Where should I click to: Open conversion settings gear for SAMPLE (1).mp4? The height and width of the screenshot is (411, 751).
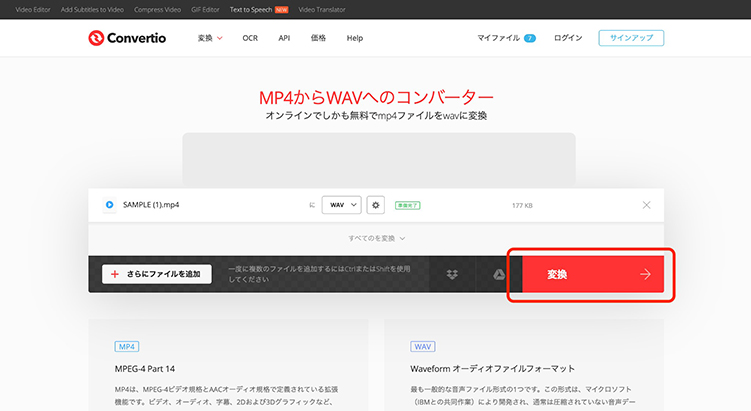point(376,205)
